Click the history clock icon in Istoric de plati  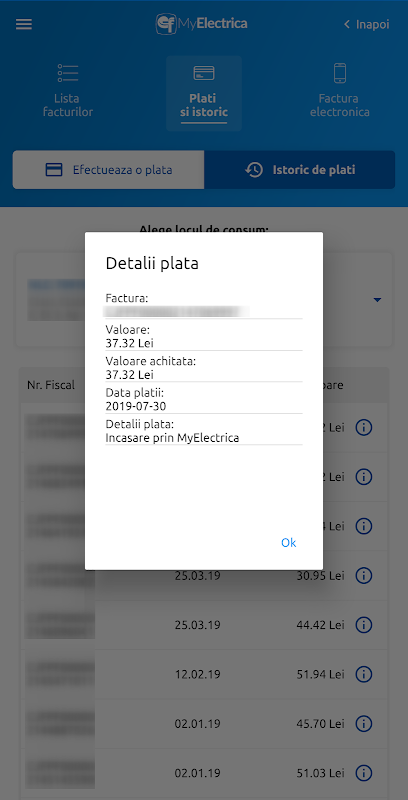coord(254,170)
